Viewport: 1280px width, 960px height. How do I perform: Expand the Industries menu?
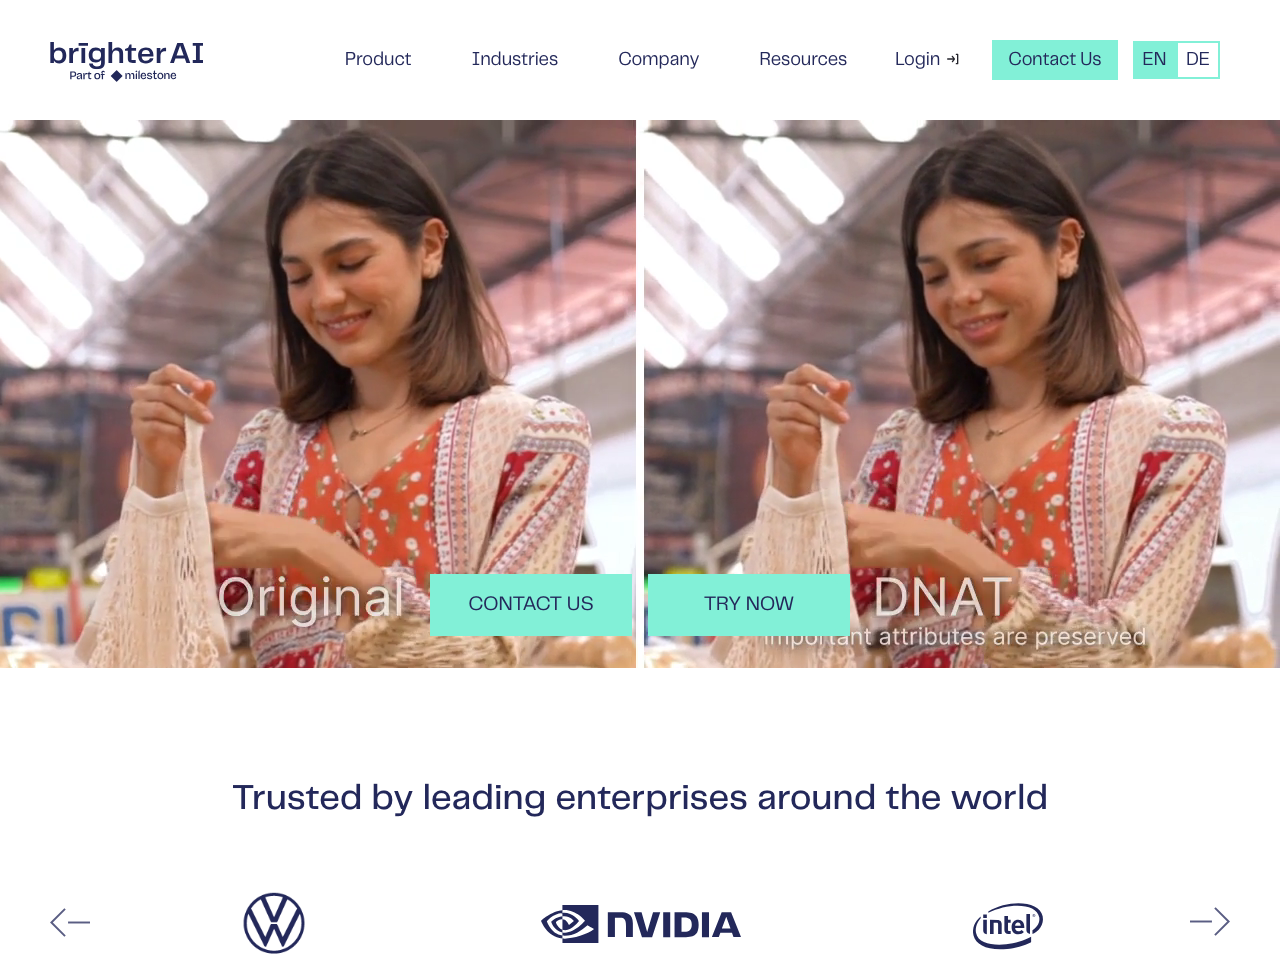coord(515,59)
